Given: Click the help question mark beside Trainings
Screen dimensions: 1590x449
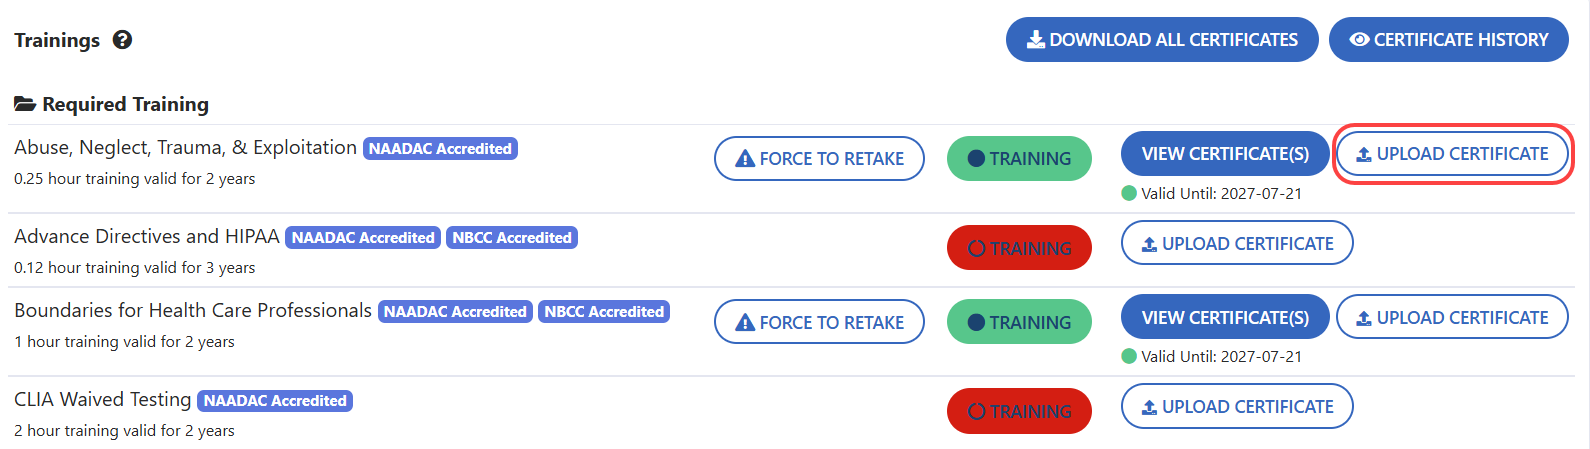Looking at the screenshot, I should [123, 40].
